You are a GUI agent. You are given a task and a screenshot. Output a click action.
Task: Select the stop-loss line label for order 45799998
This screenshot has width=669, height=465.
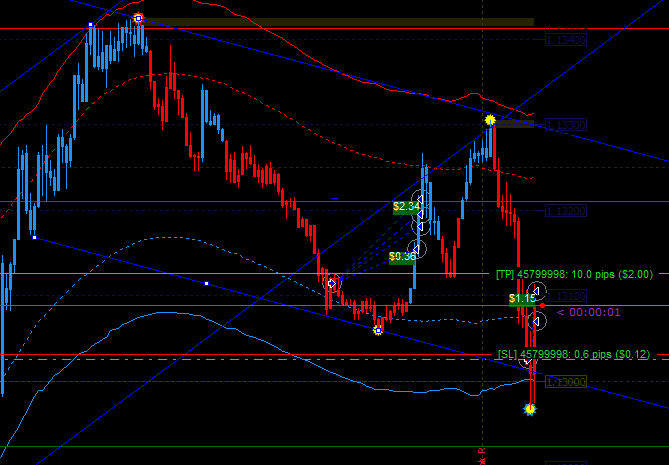point(574,354)
